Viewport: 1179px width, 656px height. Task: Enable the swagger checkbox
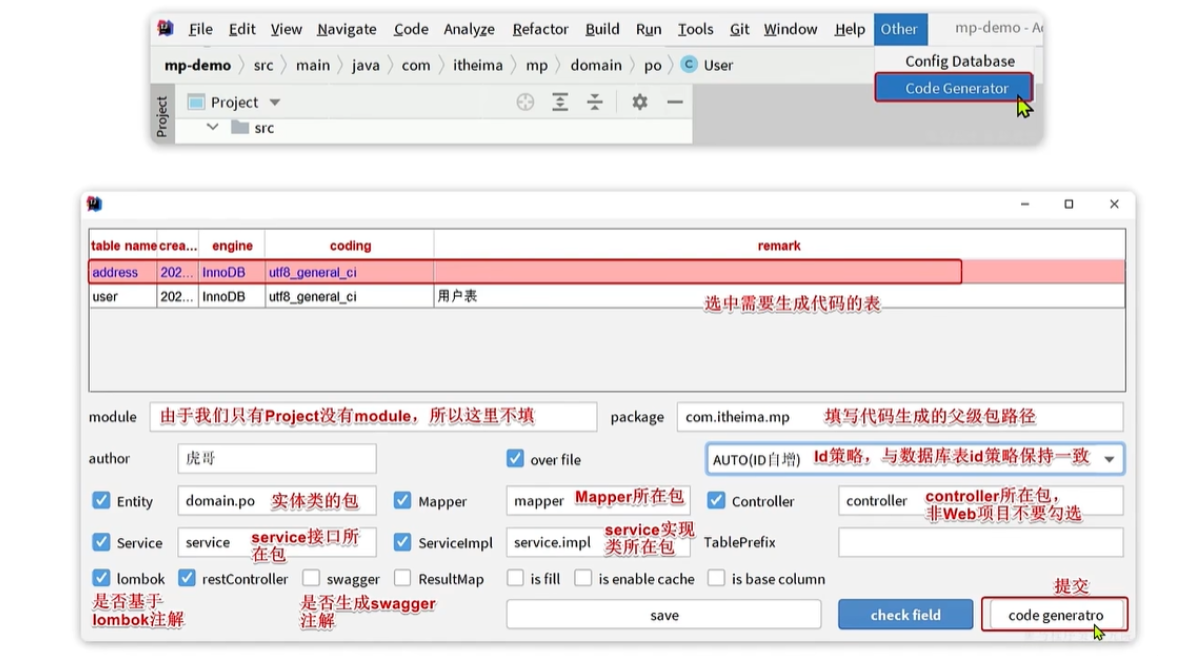pyautogui.click(x=311, y=578)
